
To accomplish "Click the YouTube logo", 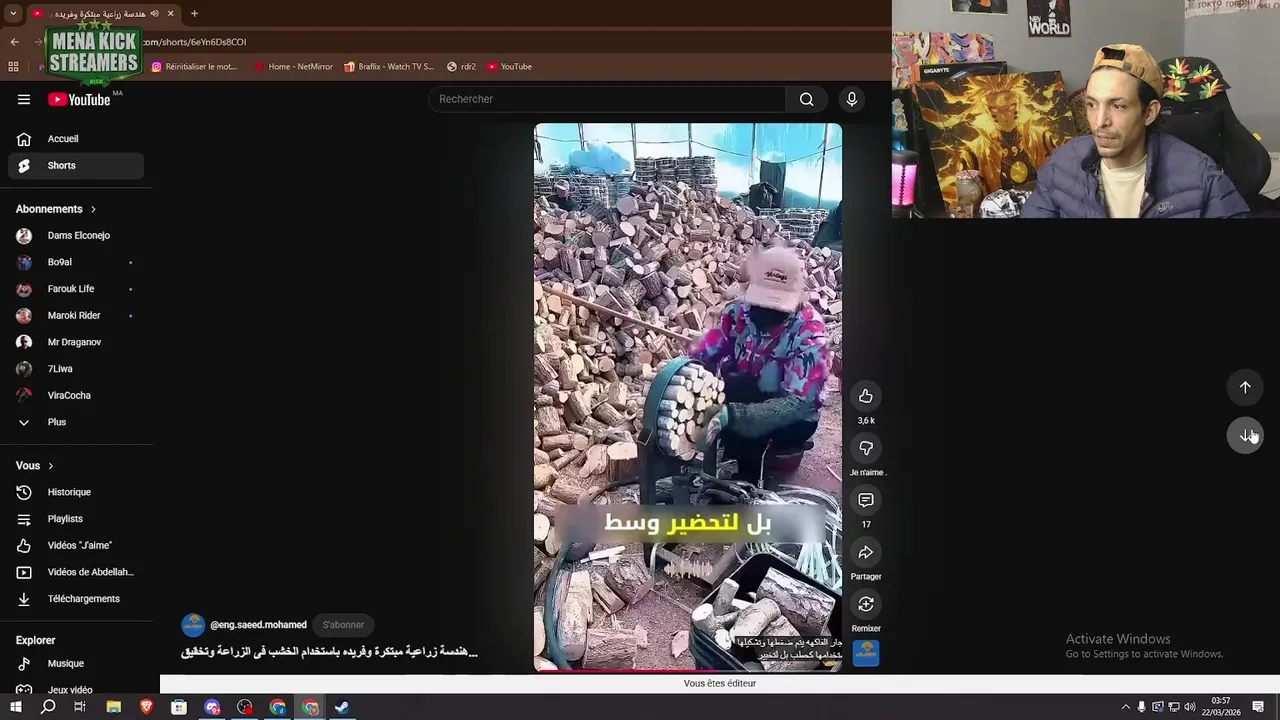I will coord(79,99).
